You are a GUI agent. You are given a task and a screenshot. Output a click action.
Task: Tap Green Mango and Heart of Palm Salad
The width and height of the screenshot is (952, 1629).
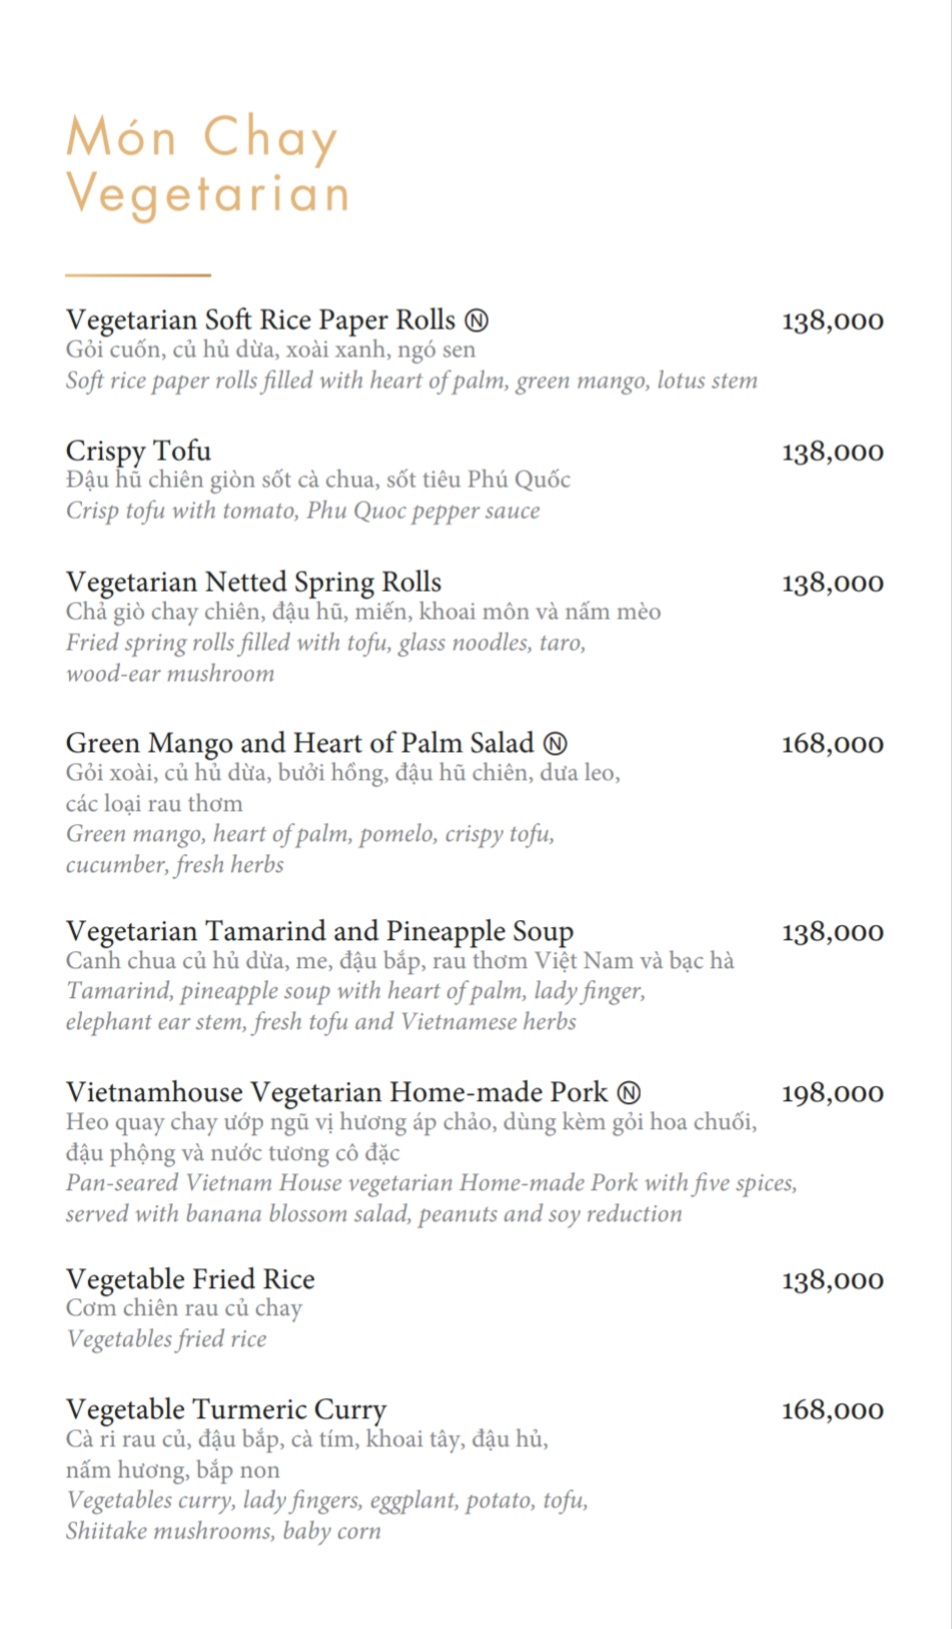pos(299,743)
